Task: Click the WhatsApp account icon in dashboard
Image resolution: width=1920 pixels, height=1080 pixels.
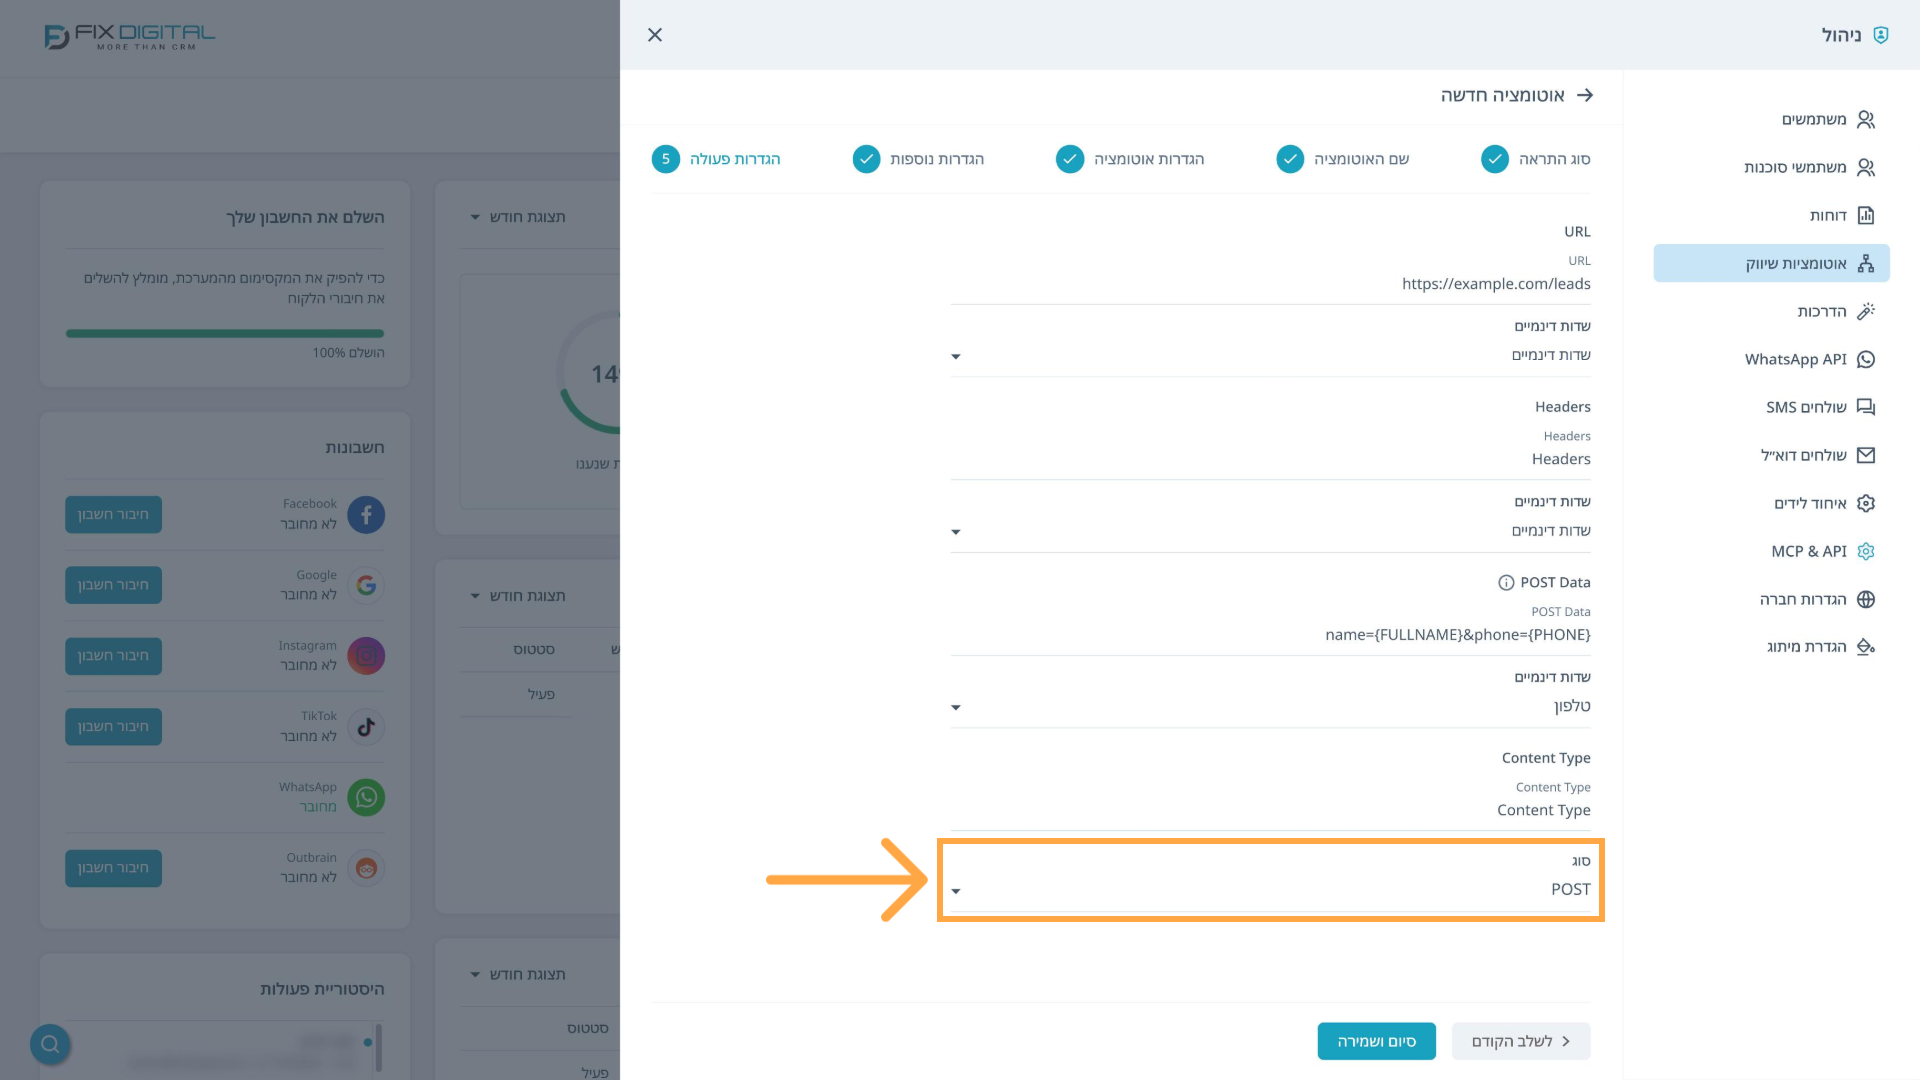Action: coord(366,797)
